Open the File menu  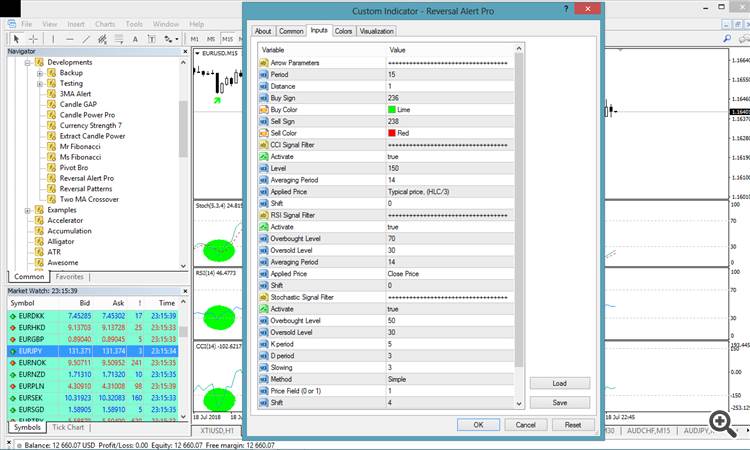tap(27, 24)
